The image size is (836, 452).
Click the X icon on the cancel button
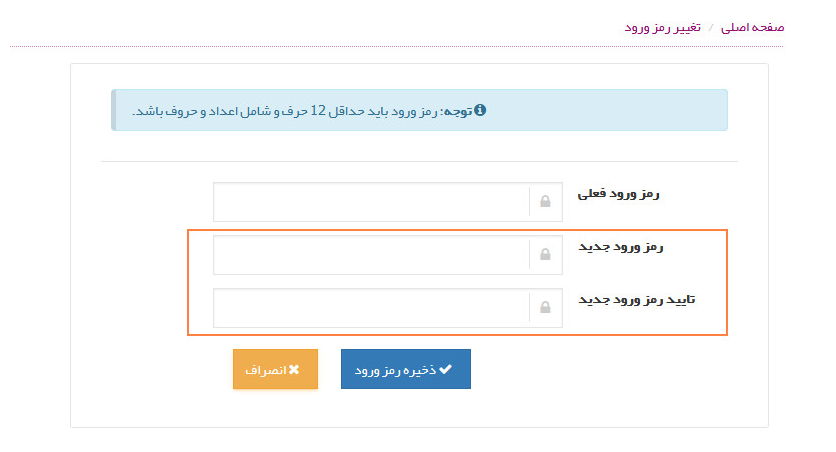[x=294, y=370]
